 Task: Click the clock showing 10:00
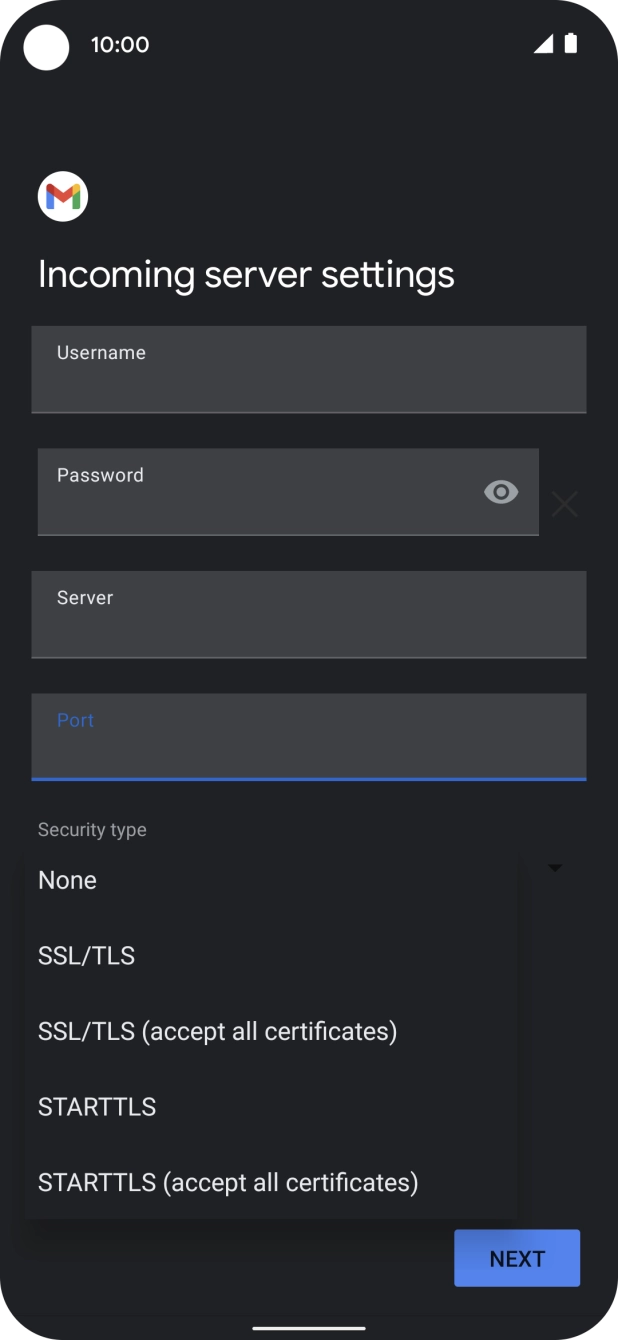click(x=119, y=44)
